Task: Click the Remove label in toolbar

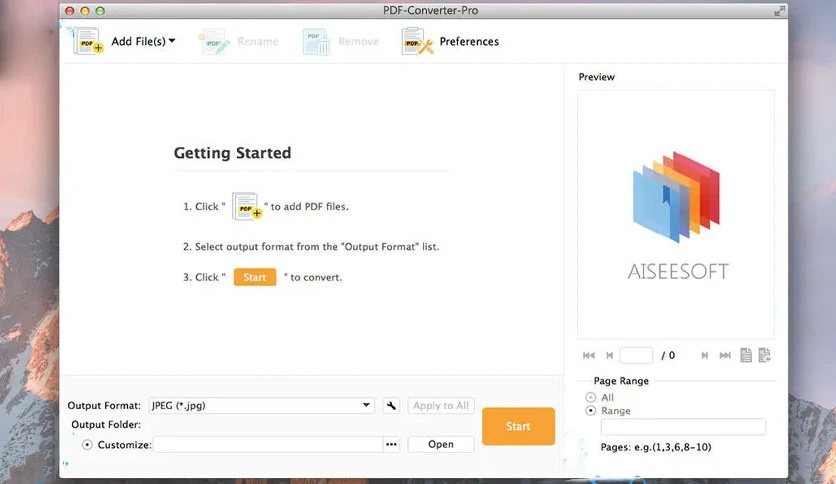Action: coord(359,41)
